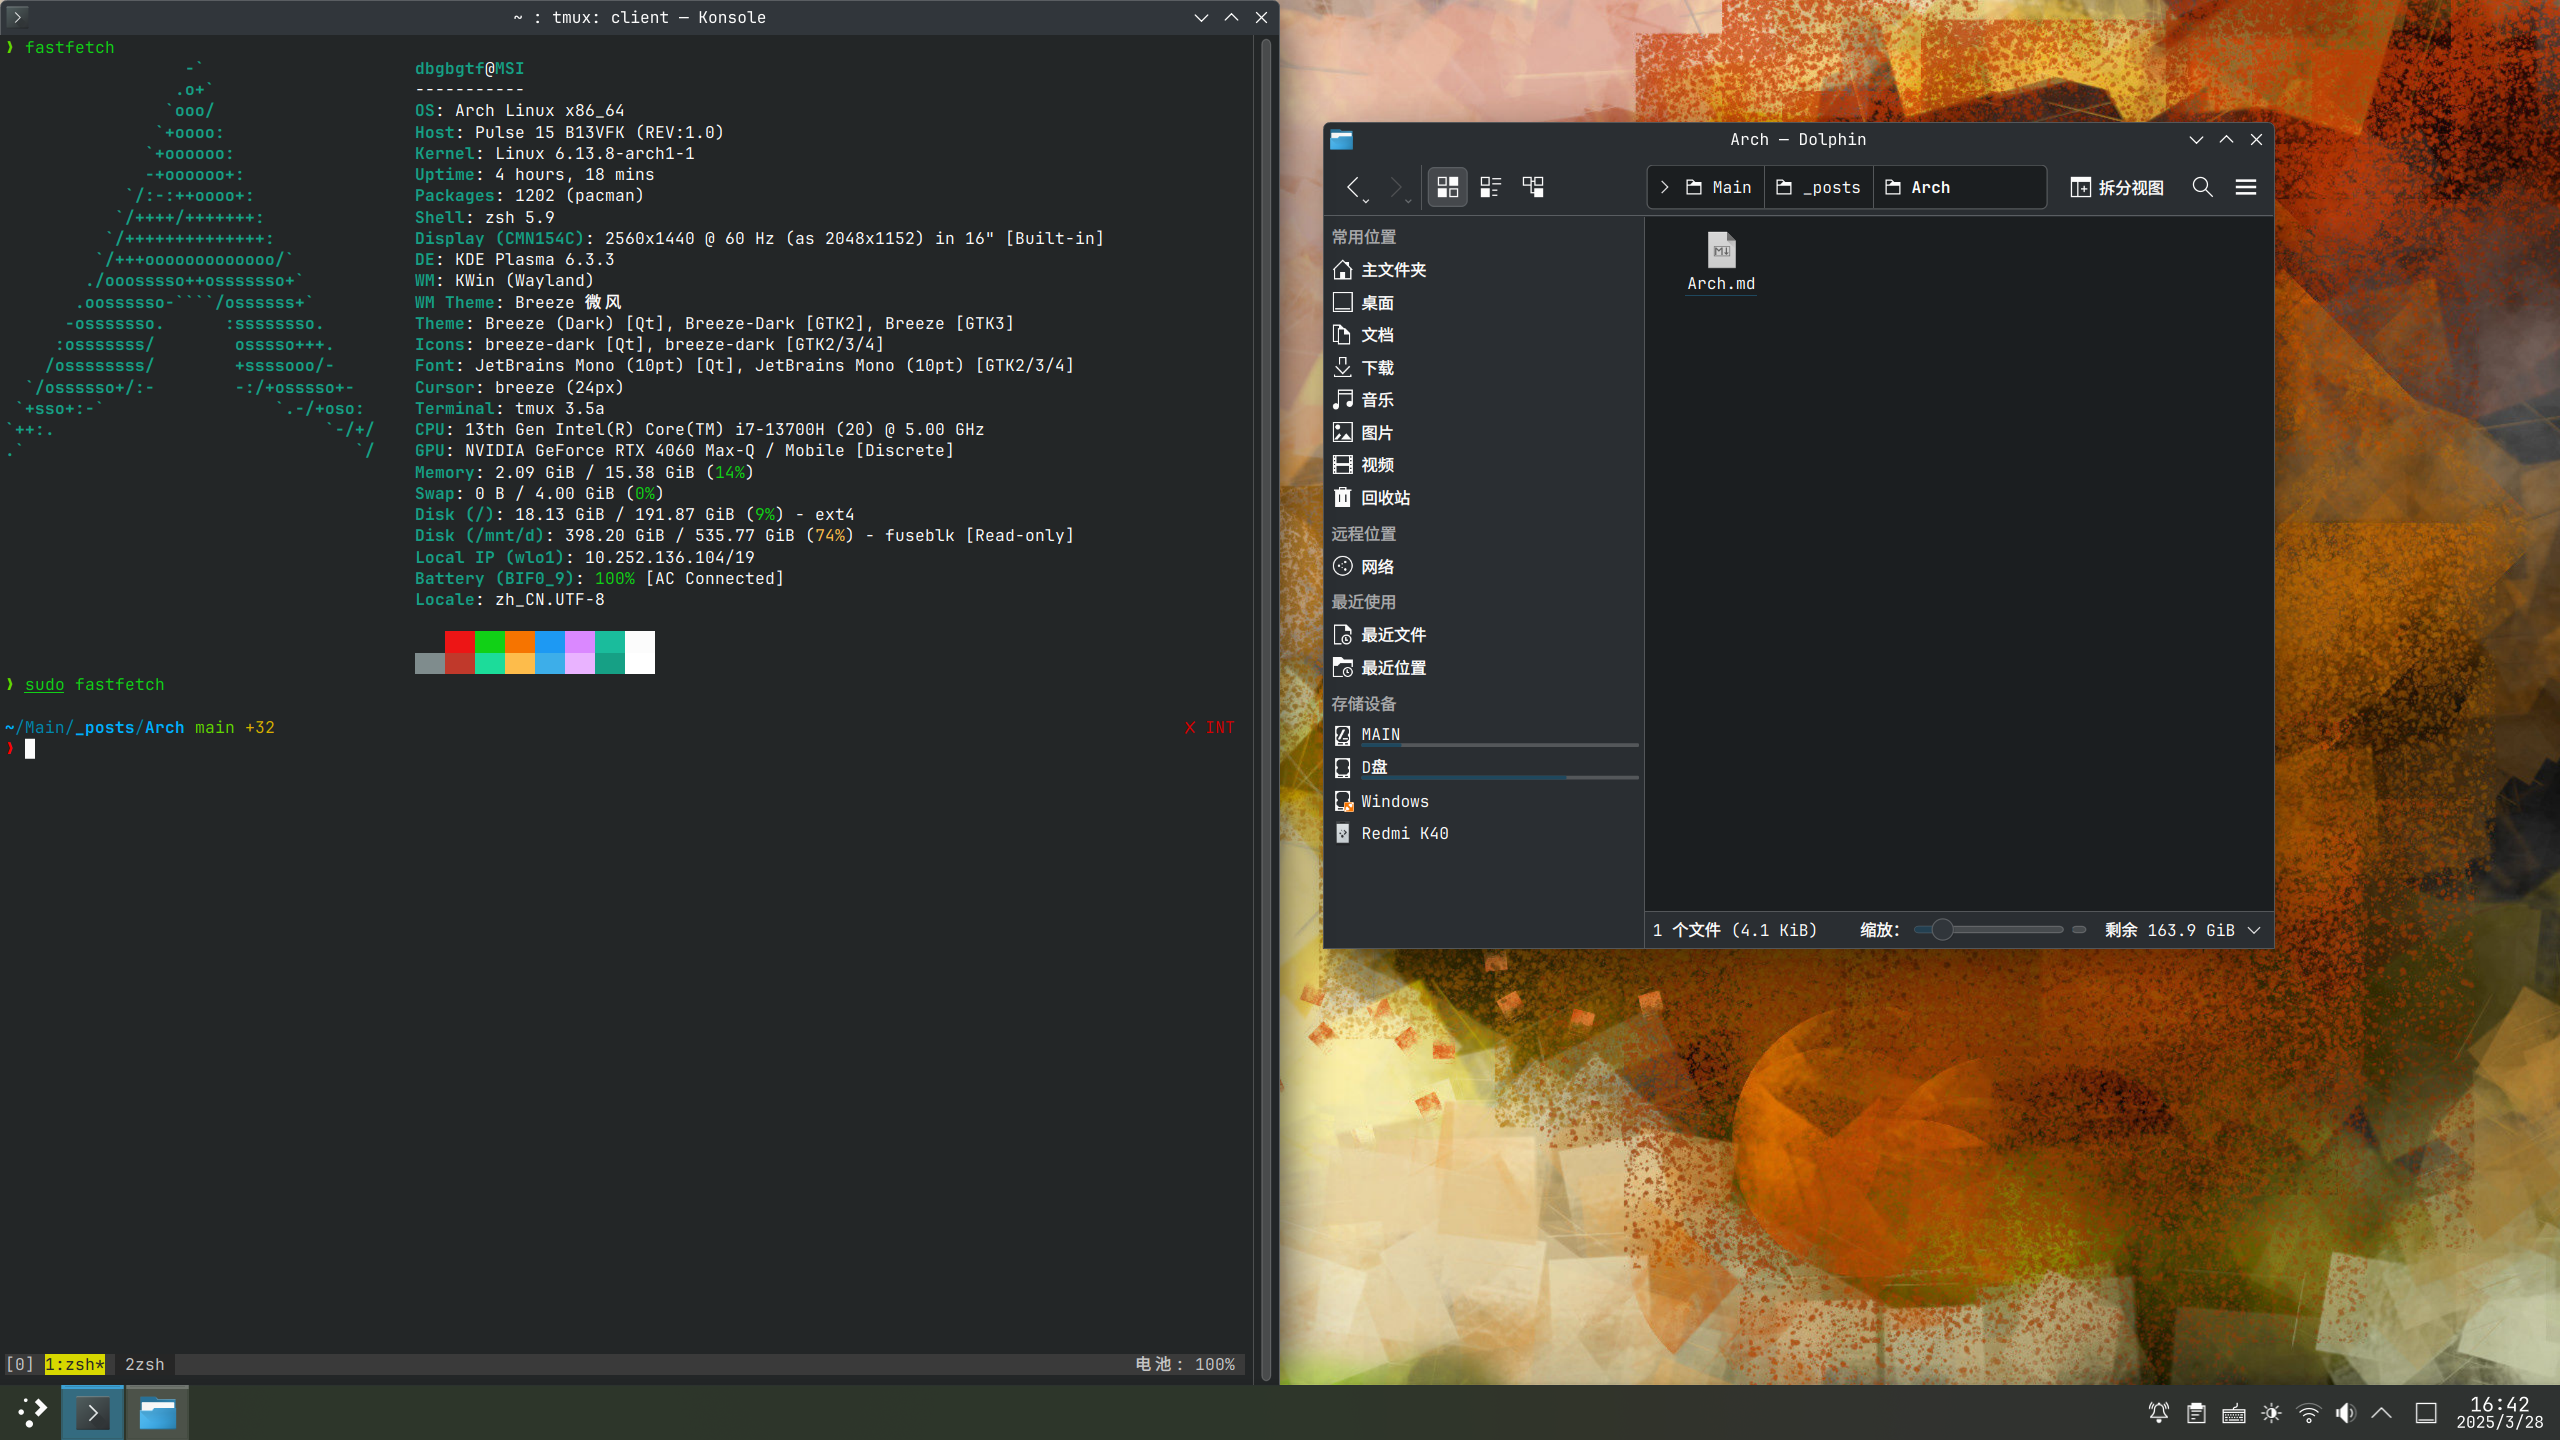Switch to tmux window 2zsh

[x=144, y=1364]
